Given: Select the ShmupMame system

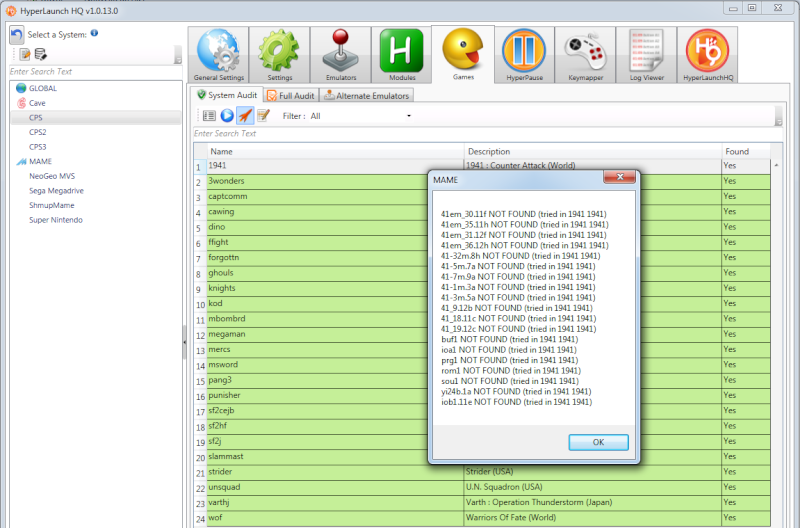Looking at the screenshot, I should coord(52,205).
